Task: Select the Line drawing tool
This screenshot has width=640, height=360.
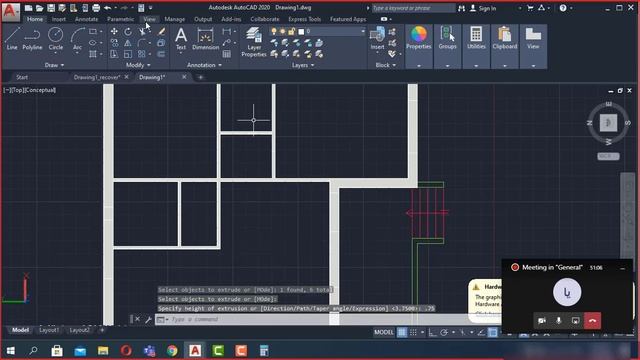Action: (12, 38)
